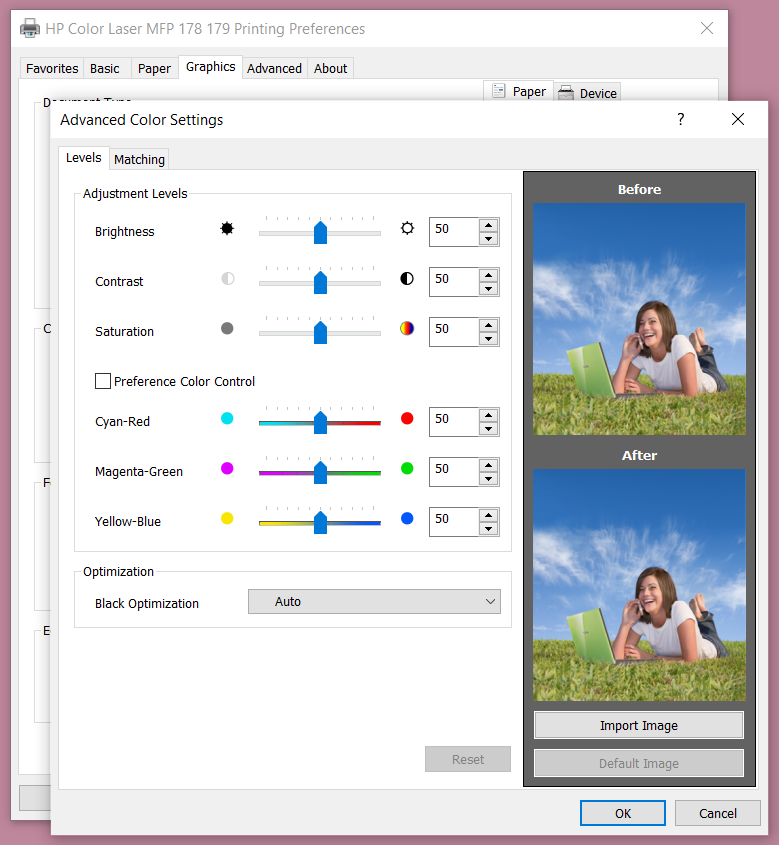Open the Black Optimization dropdown
Image resolution: width=779 pixels, height=845 pixels.
374,602
